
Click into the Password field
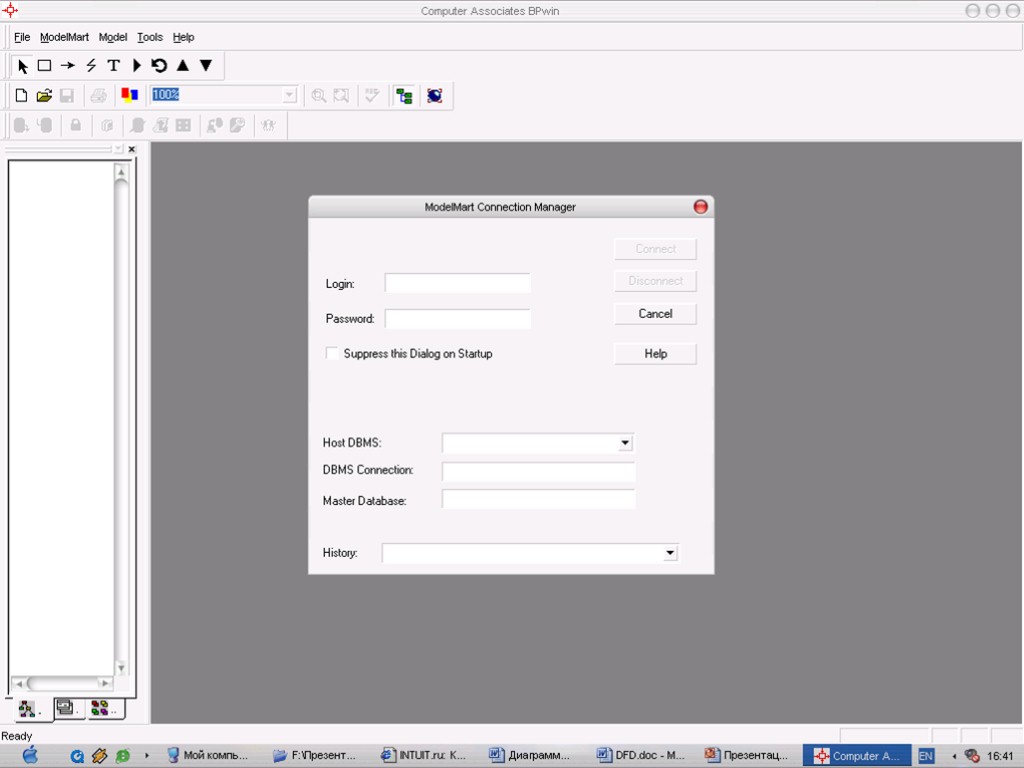(x=457, y=319)
